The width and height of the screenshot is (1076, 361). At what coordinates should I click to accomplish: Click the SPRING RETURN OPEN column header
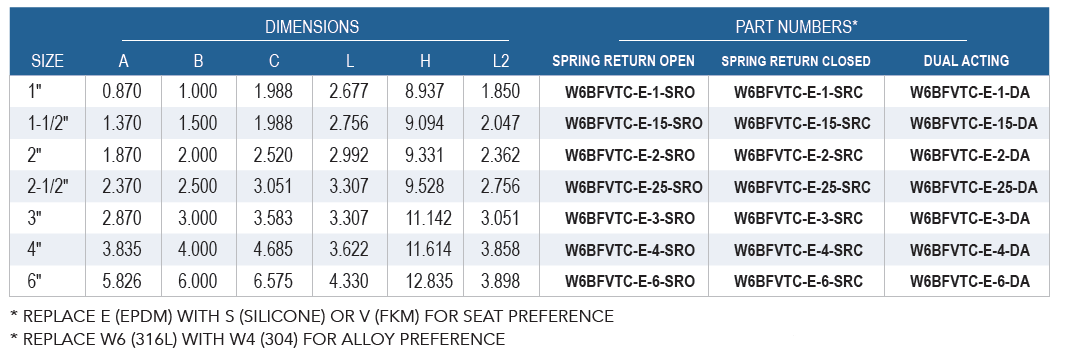624,61
